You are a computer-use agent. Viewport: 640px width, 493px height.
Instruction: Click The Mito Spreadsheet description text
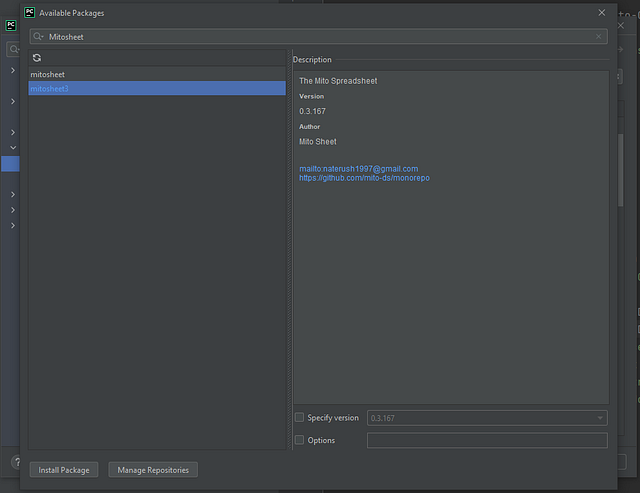click(338, 81)
